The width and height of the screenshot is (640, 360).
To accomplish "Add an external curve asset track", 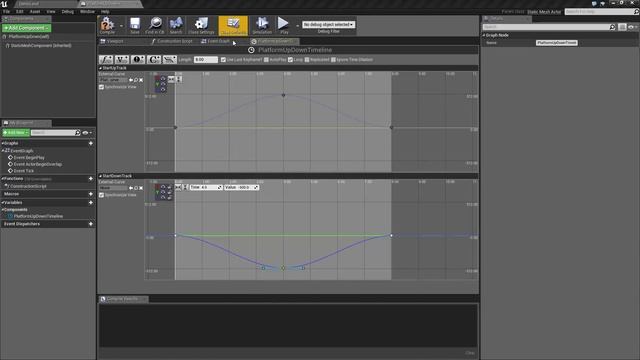I will (169, 60).
